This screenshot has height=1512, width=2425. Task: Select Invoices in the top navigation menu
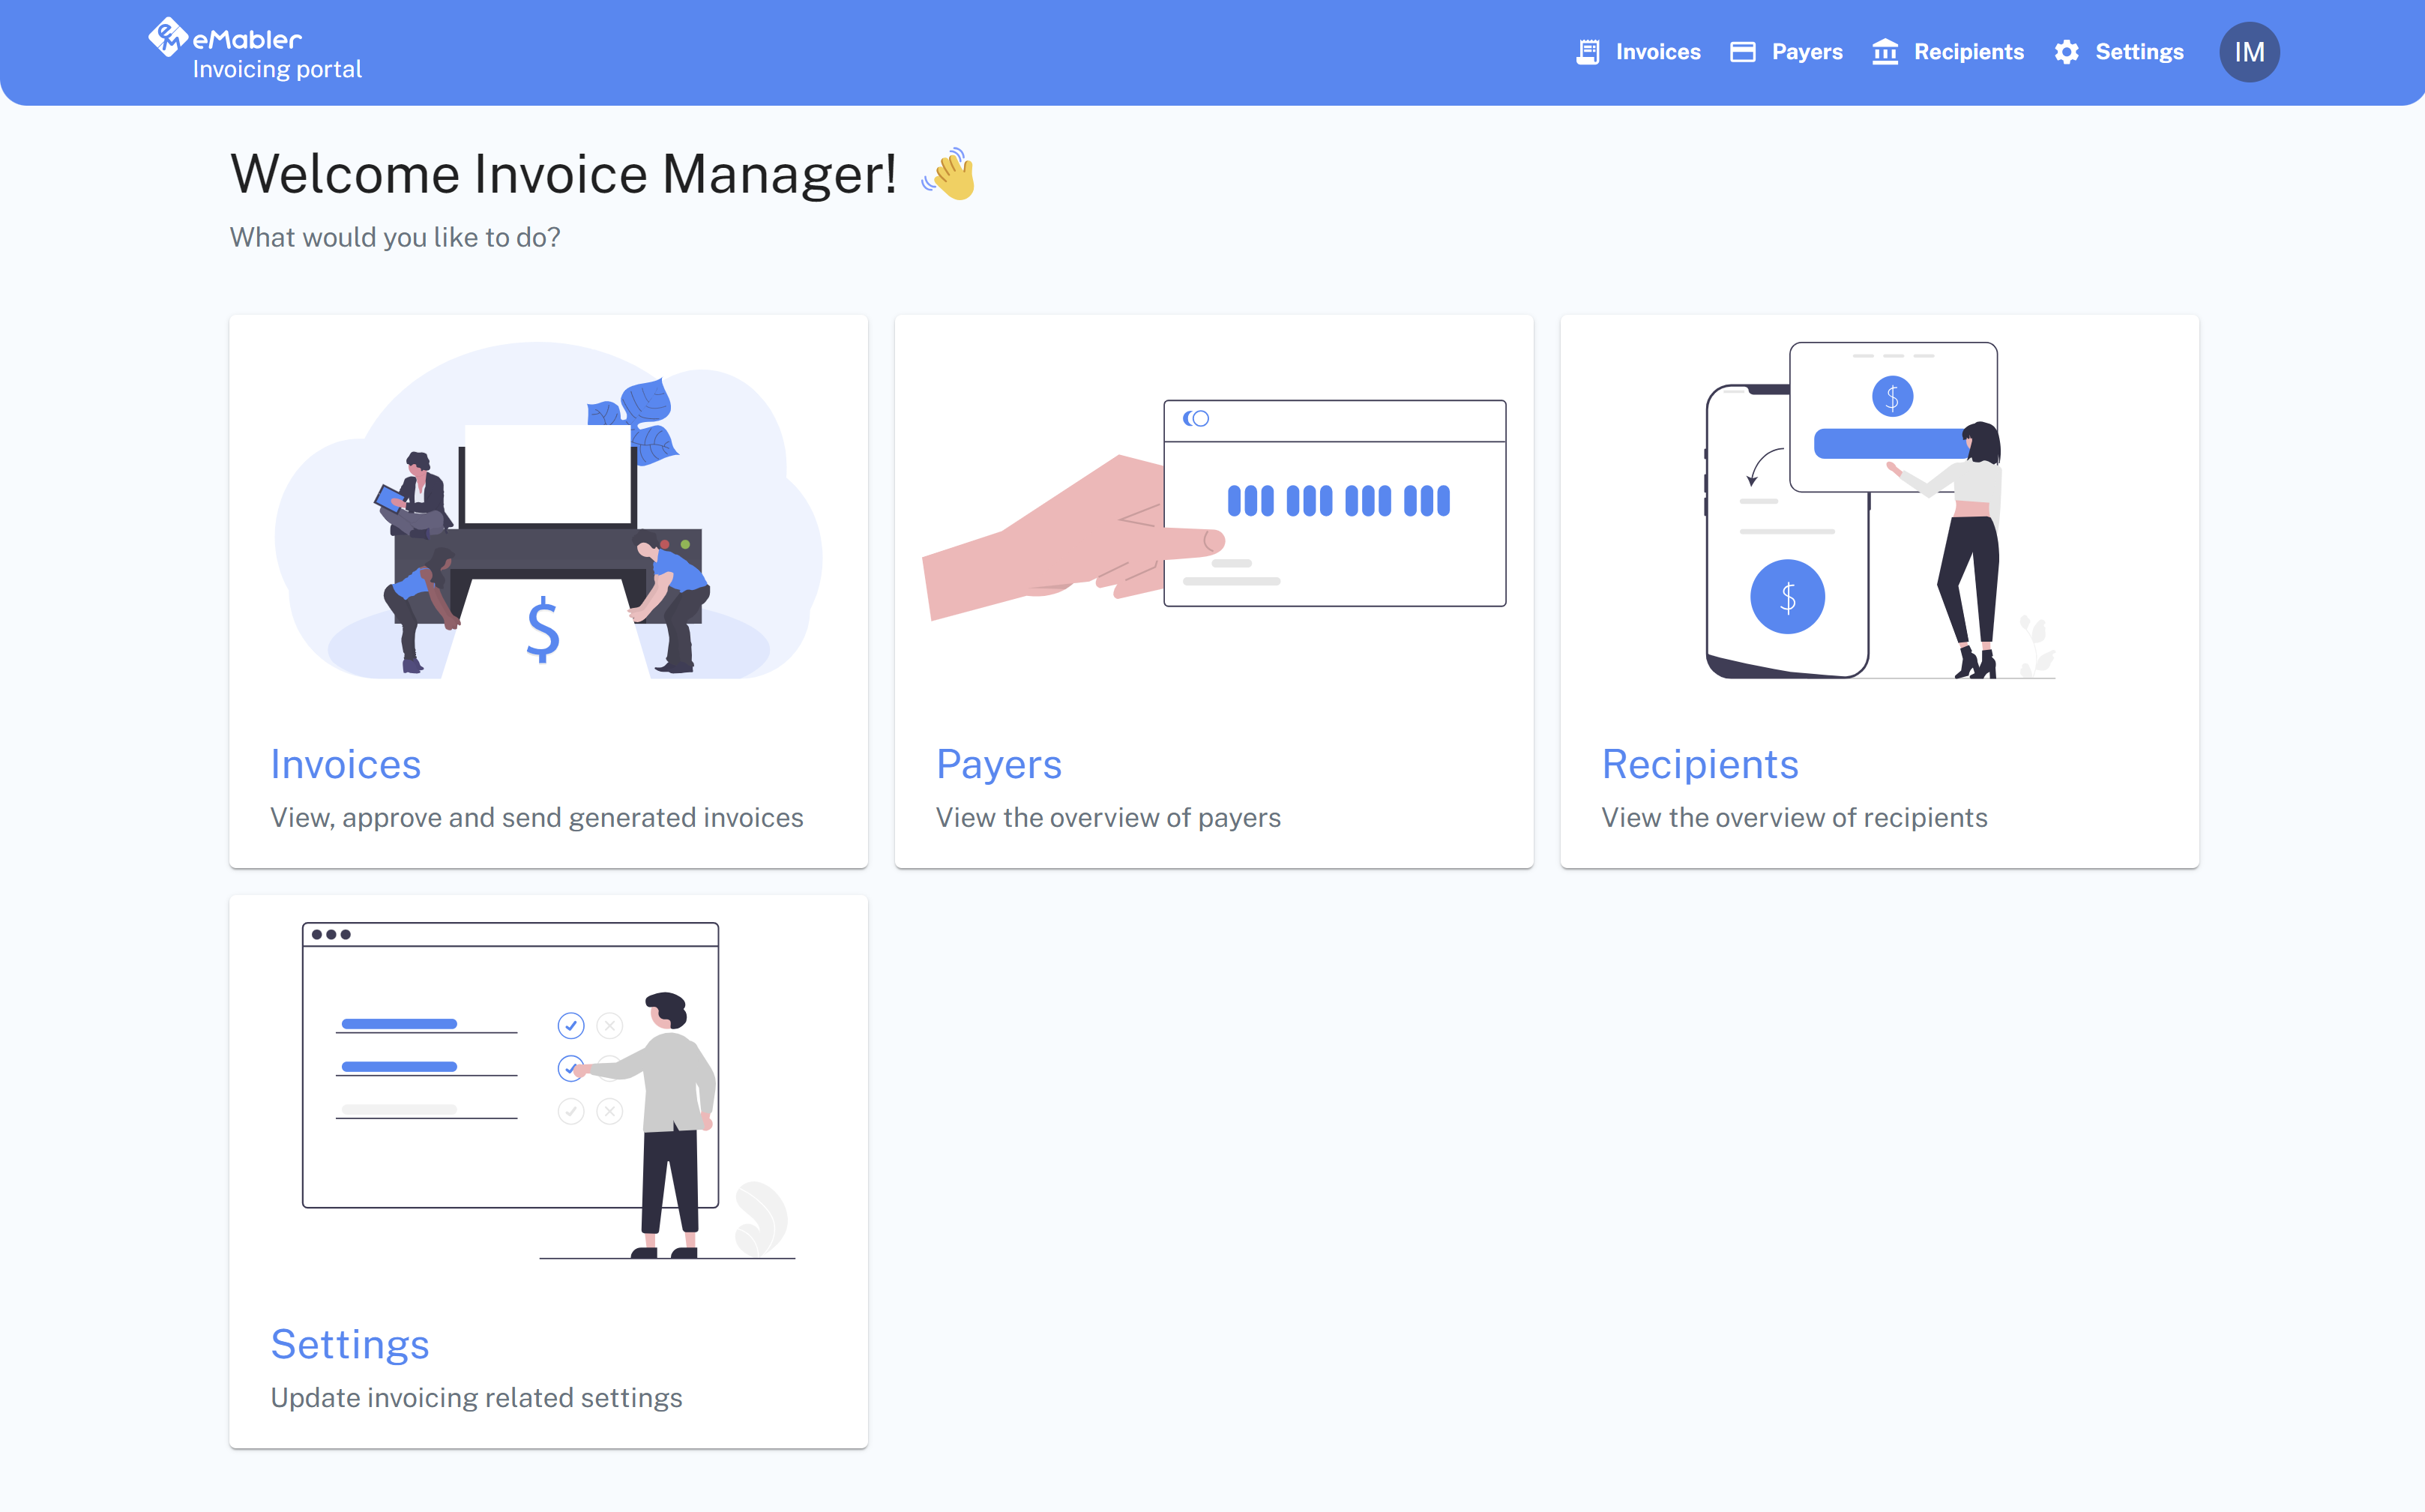point(1657,51)
